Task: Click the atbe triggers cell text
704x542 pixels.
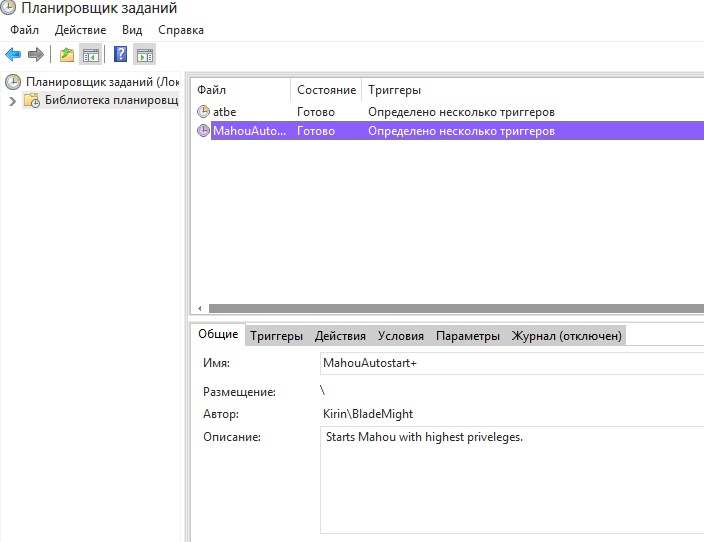Action: click(461, 112)
